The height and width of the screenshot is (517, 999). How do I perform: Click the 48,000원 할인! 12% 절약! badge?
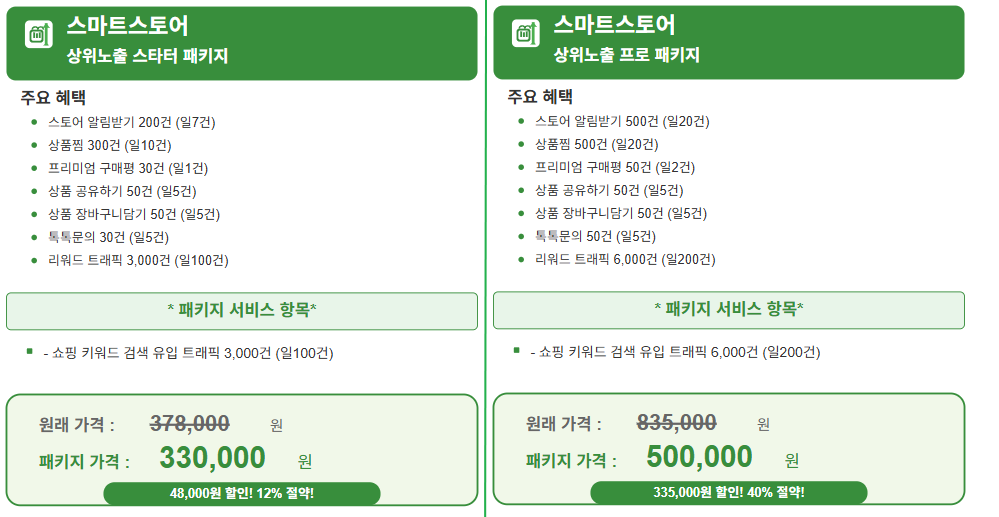pyautogui.click(x=242, y=493)
